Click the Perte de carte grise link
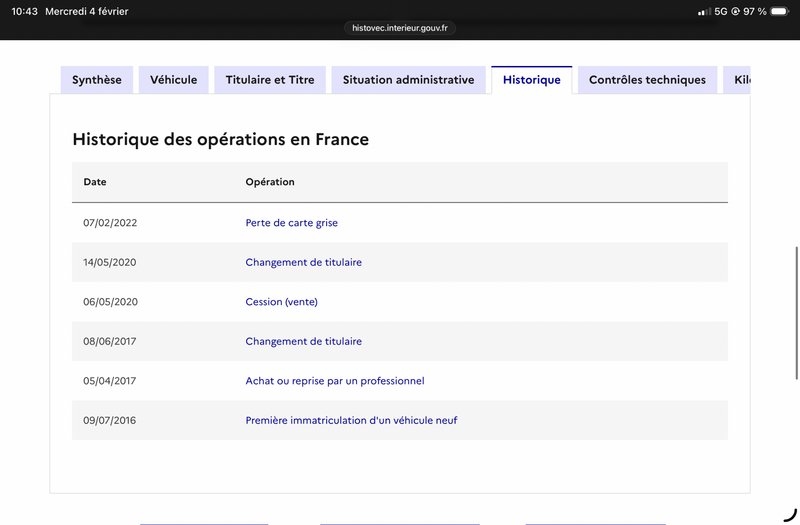This screenshot has height=525, width=800. coord(291,223)
